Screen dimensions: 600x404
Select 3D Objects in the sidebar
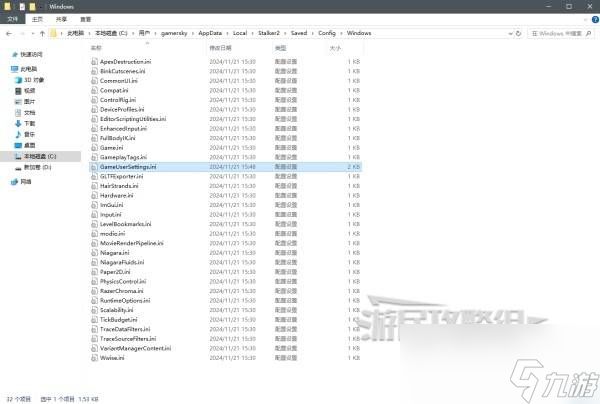coord(31,79)
